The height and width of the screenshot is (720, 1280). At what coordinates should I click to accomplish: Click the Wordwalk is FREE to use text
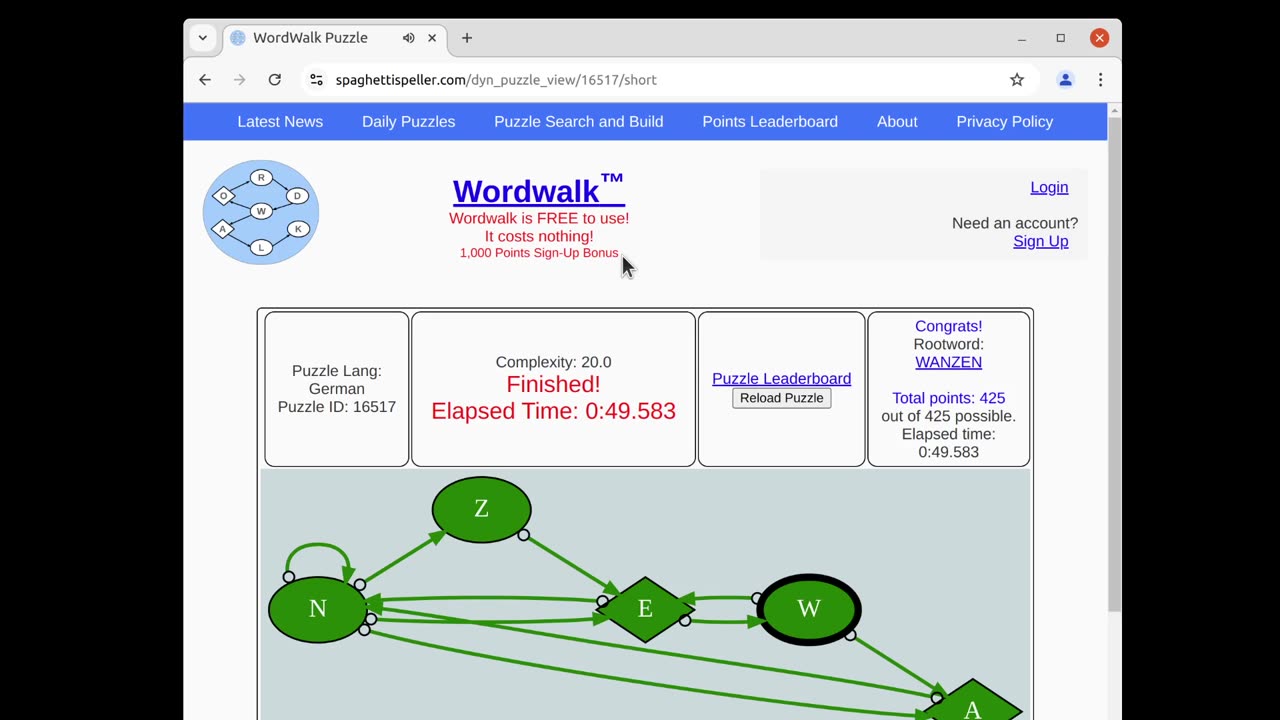539,218
